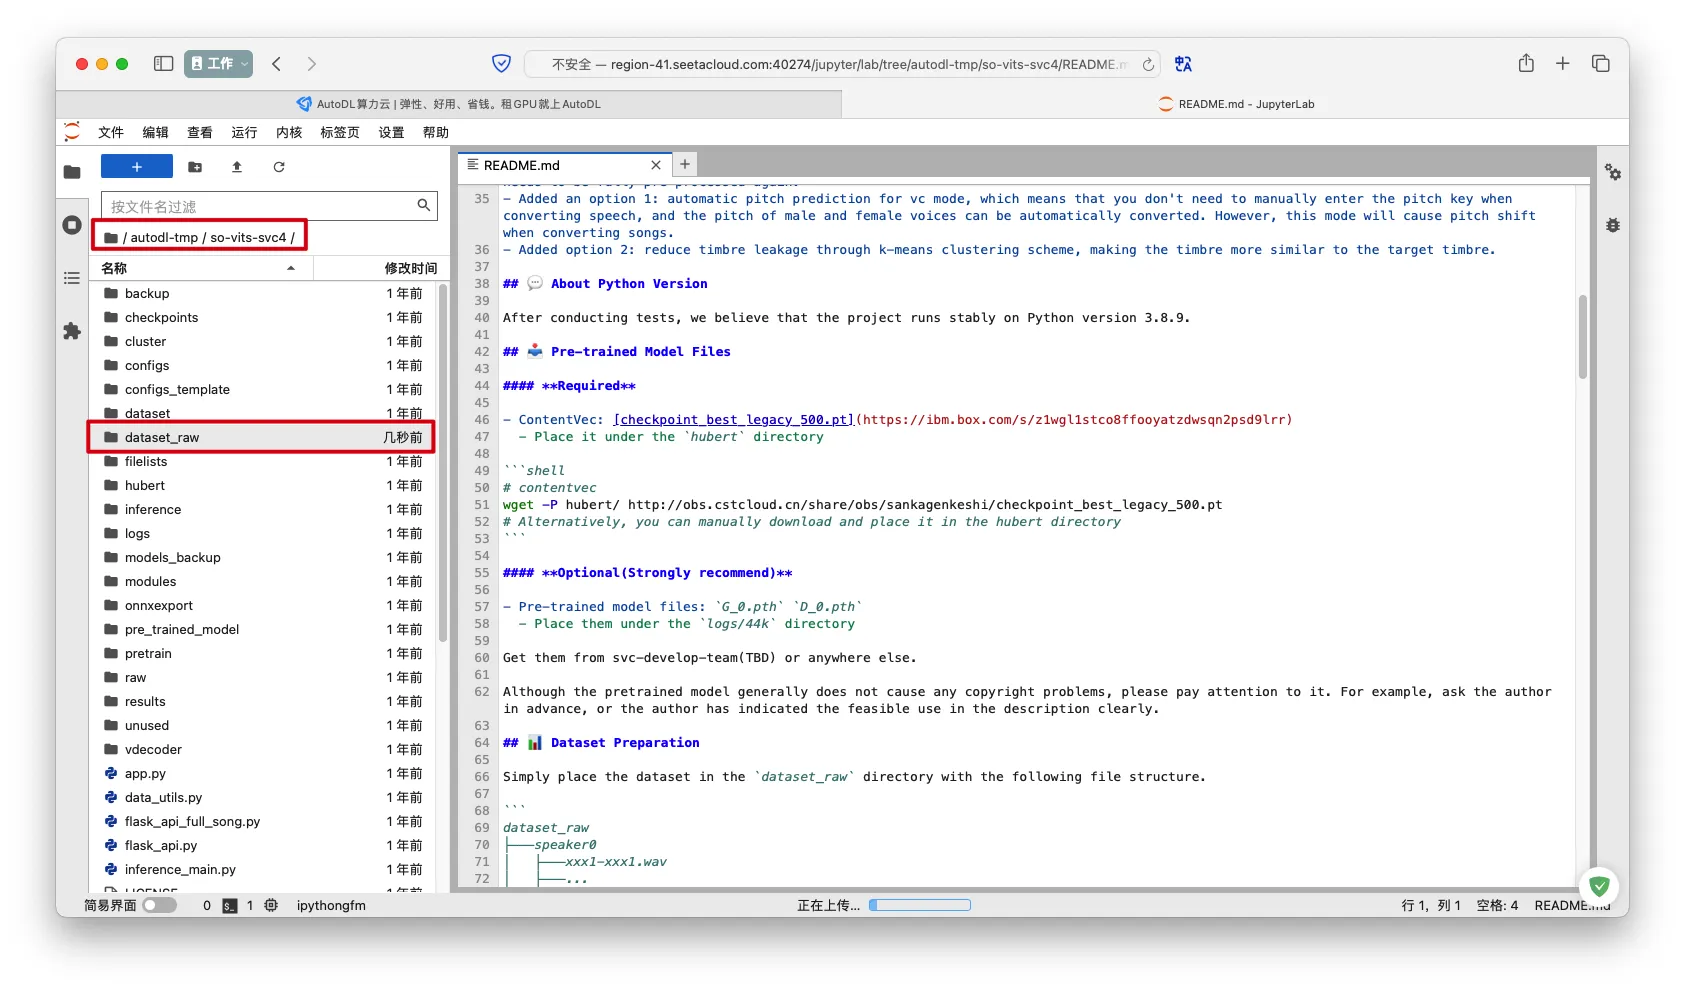Image resolution: width=1685 pixels, height=991 pixels.
Task: Switch to the README.md - JupyterLab browser tab
Action: point(1235,104)
